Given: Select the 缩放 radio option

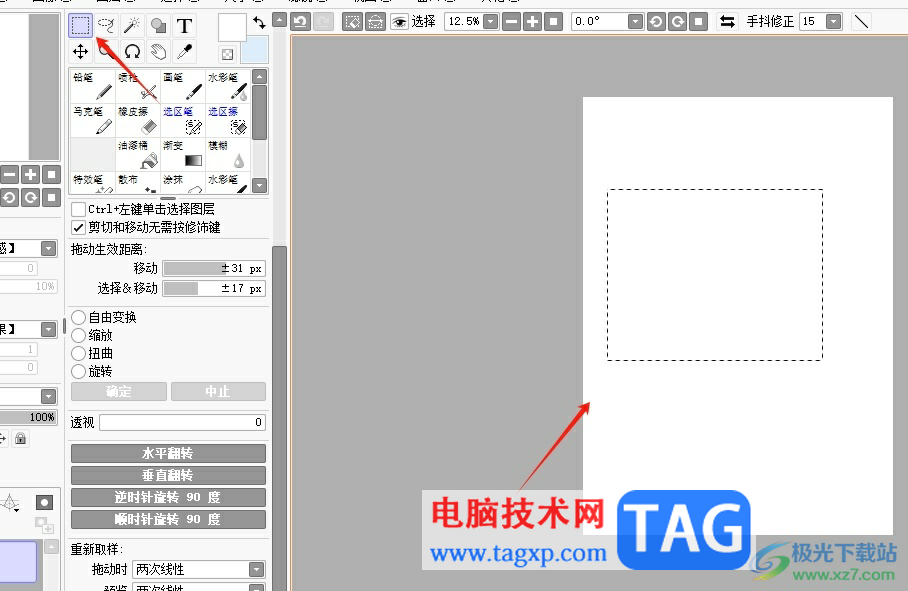Looking at the screenshot, I should 79,335.
